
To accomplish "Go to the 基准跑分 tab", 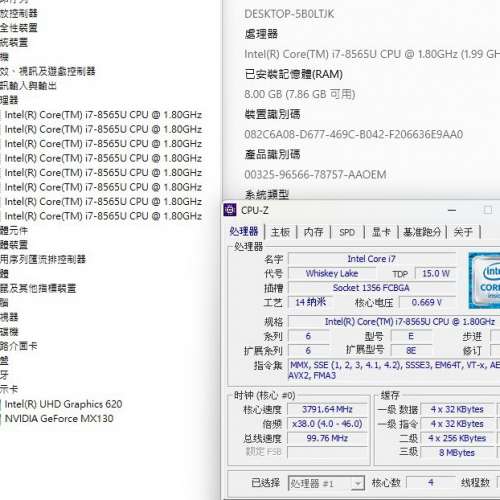I will pyautogui.click(x=422, y=232).
